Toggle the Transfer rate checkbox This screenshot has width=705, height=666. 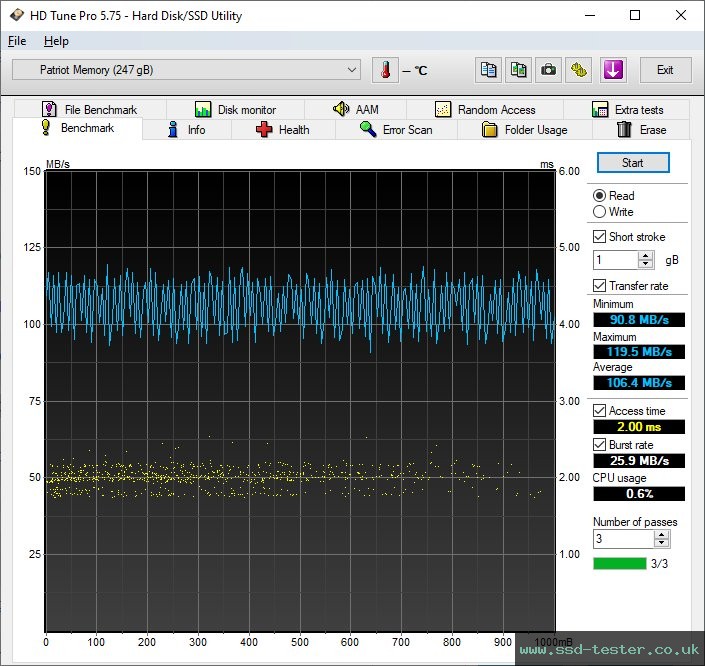[599, 286]
